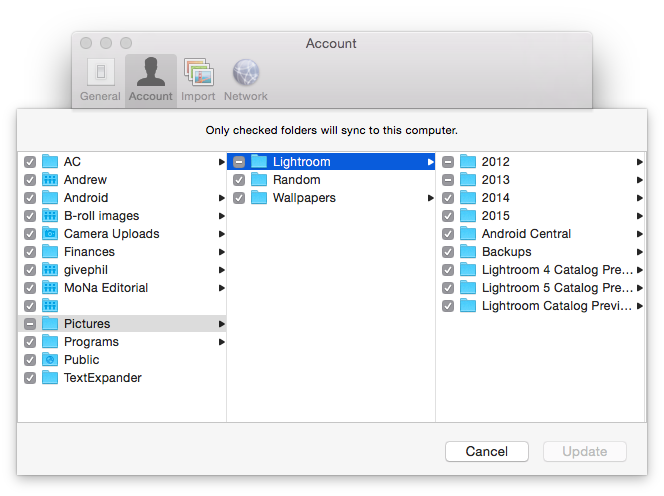Expand the Programs folder arrow
Image resolution: width=664 pixels, height=496 pixels.
pos(221,342)
